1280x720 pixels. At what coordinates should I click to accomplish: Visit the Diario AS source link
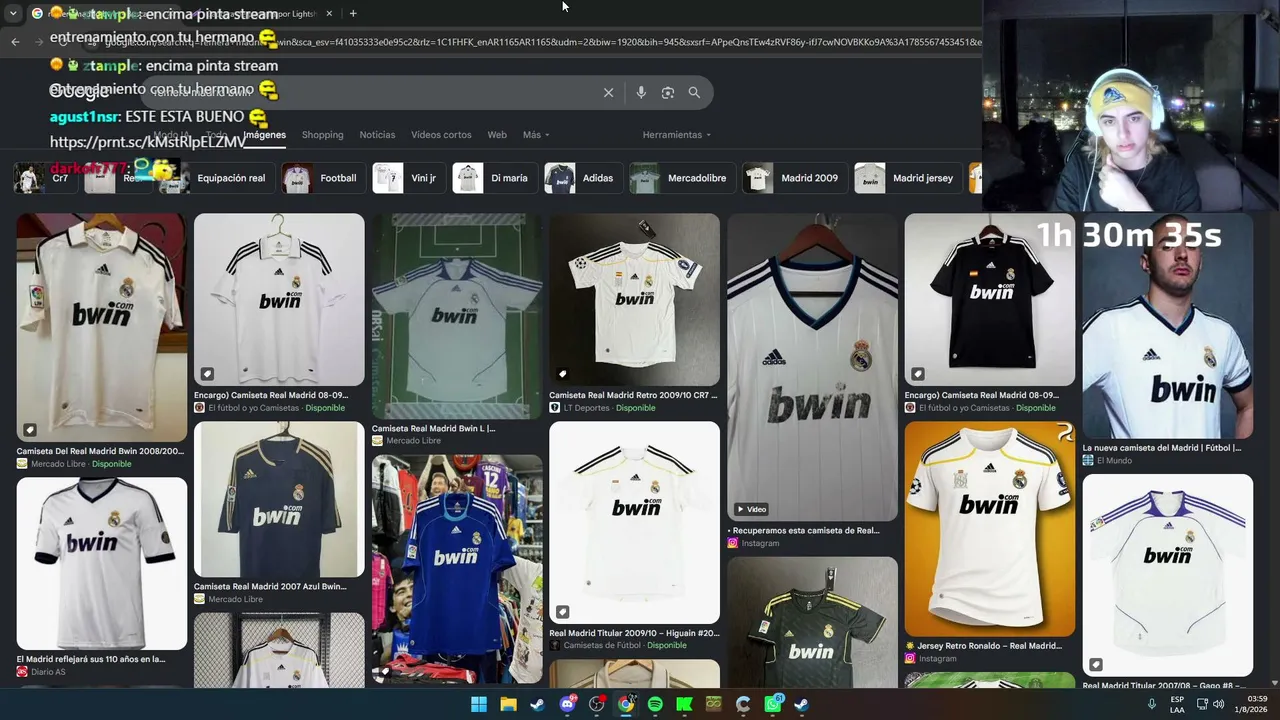point(41,672)
